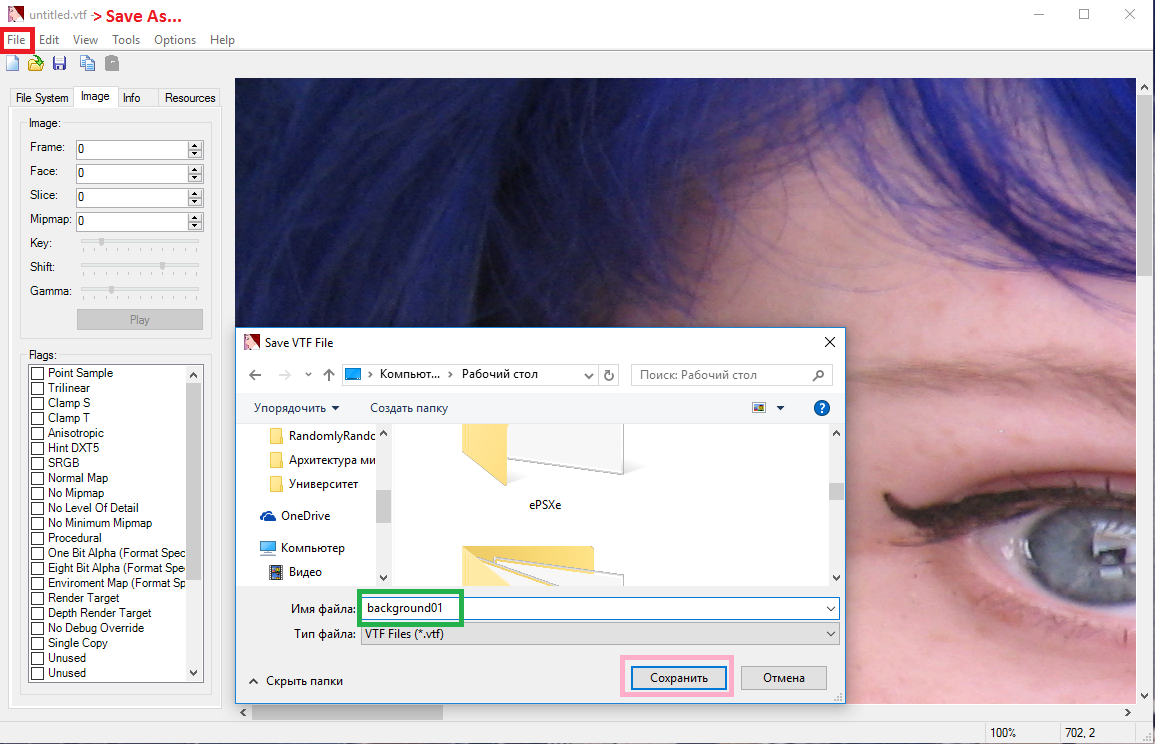Click the Отмена button
The image size is (1155, 744).
click(784, 678)
